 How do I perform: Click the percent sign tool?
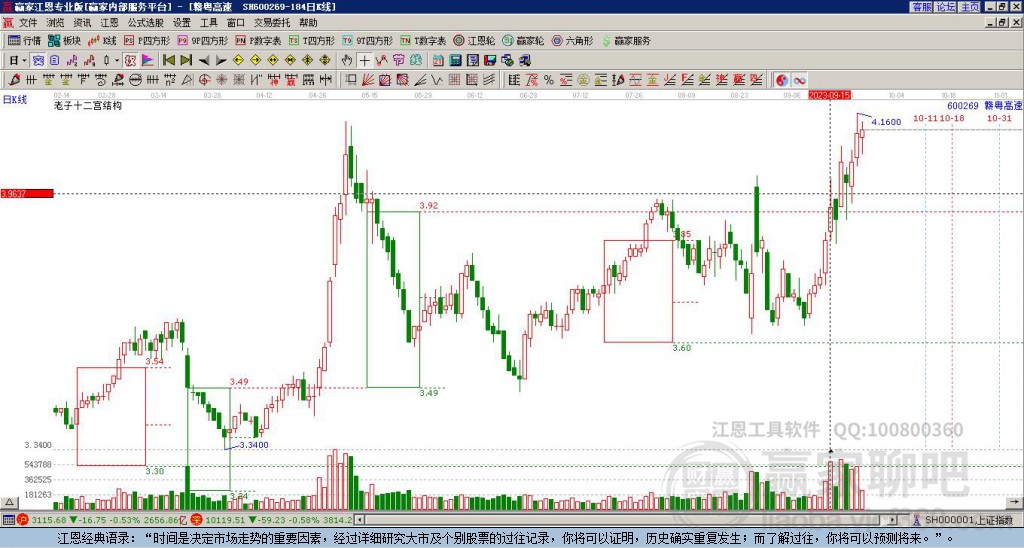pos(549,80)
